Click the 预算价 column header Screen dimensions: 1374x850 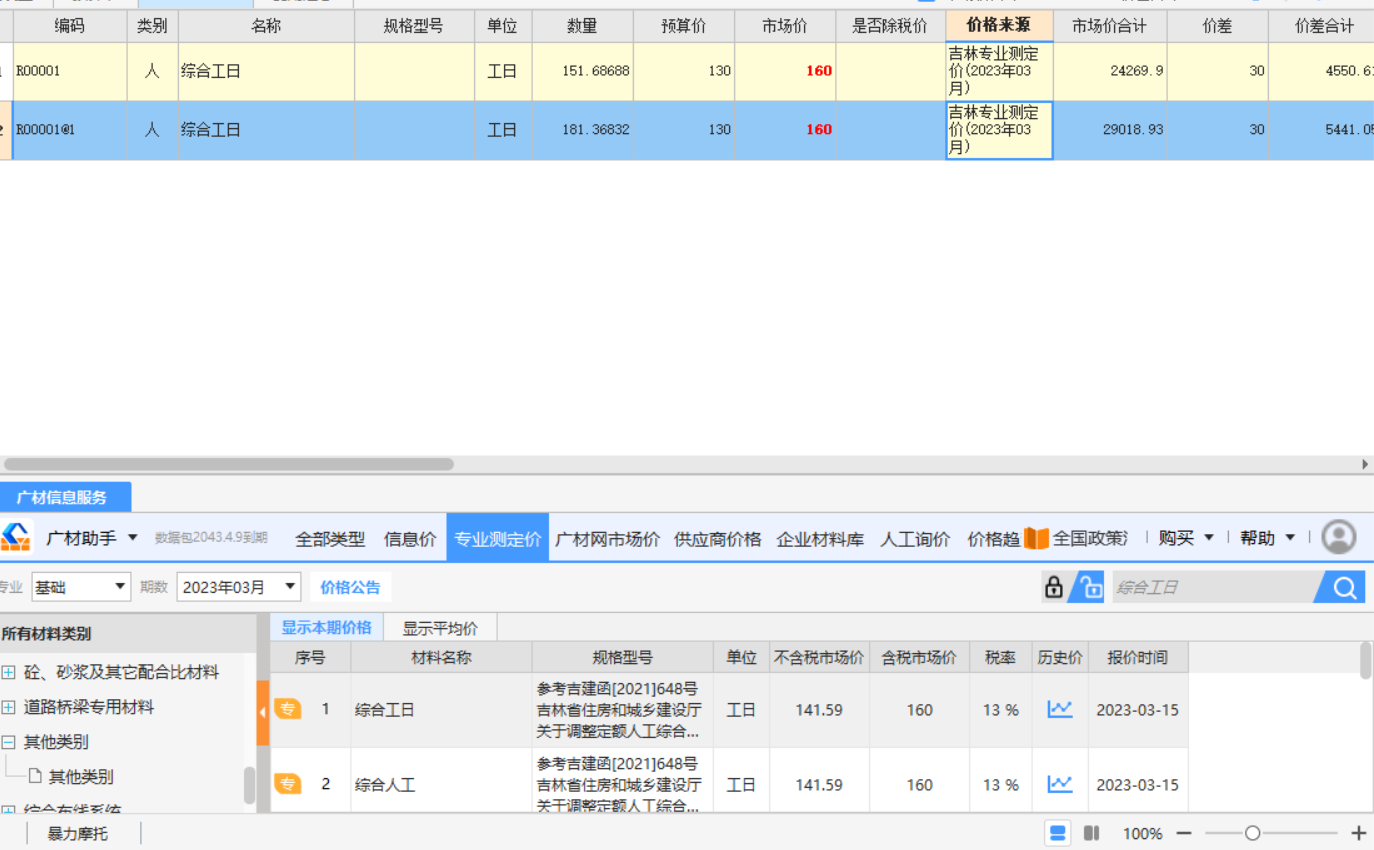point(683,26)
